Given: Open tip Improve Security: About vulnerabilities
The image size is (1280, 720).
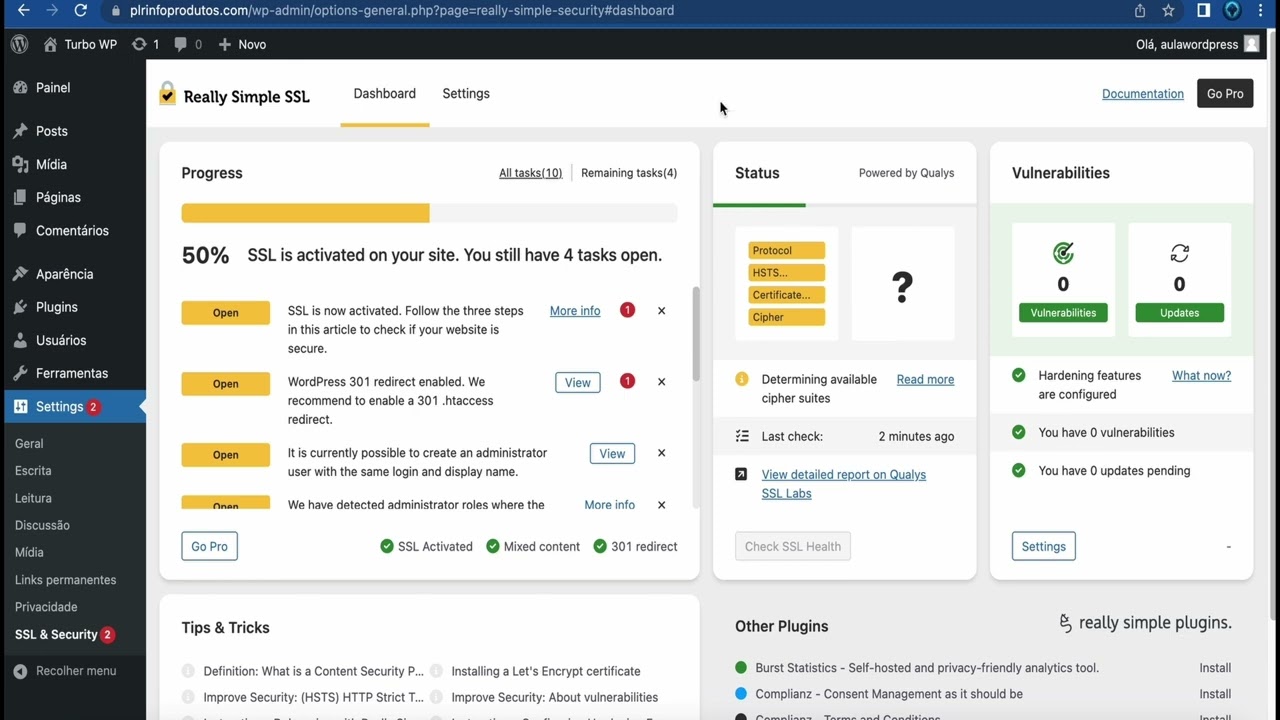Looking at the screenshot, I should 555,698.
